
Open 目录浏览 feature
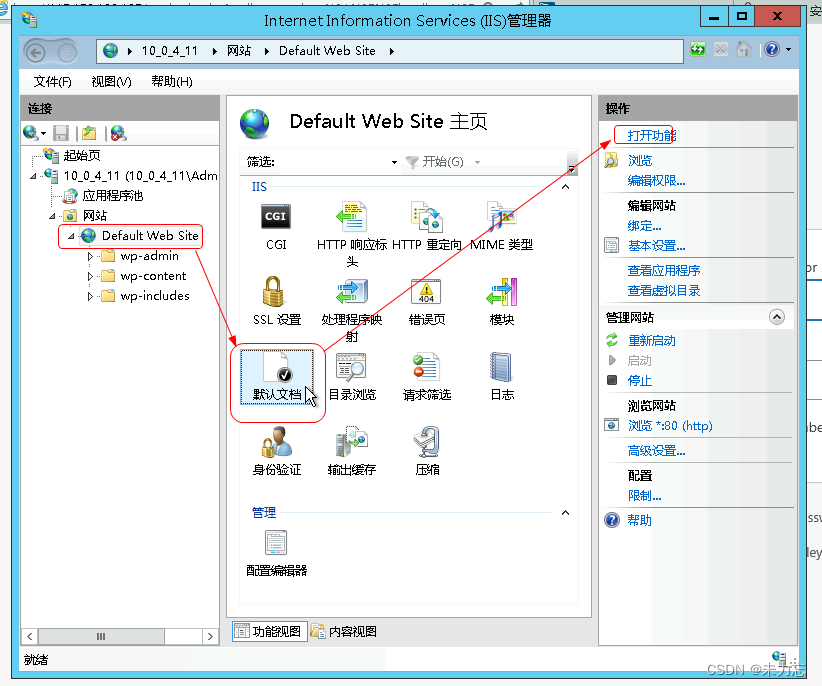pos(352,376)
